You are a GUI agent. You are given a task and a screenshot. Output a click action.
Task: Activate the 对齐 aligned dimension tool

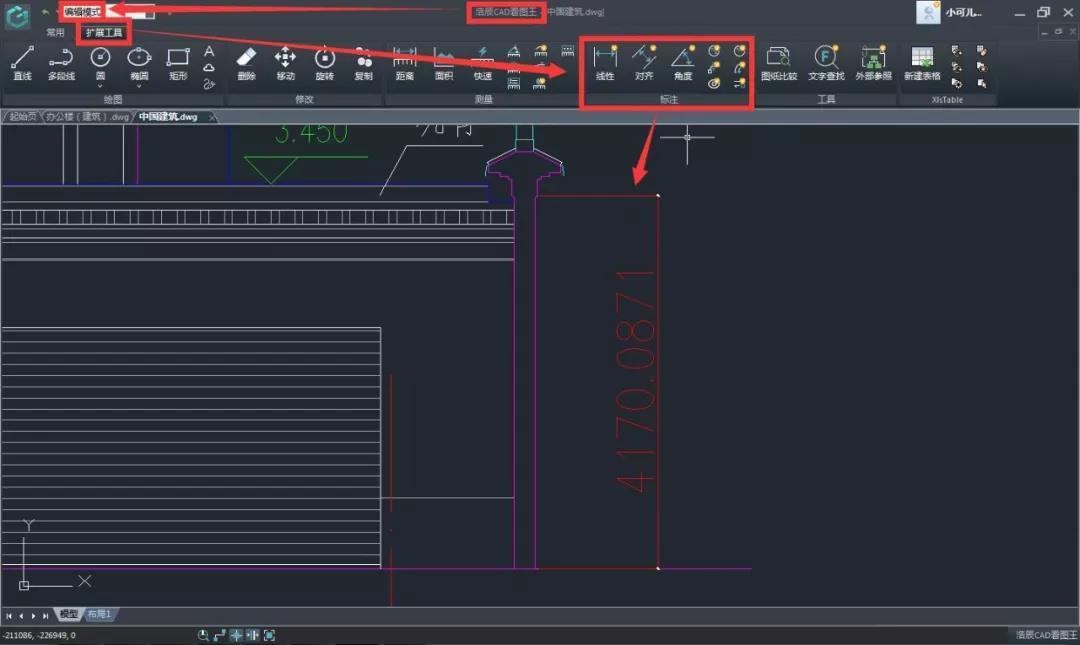[644, 60]
